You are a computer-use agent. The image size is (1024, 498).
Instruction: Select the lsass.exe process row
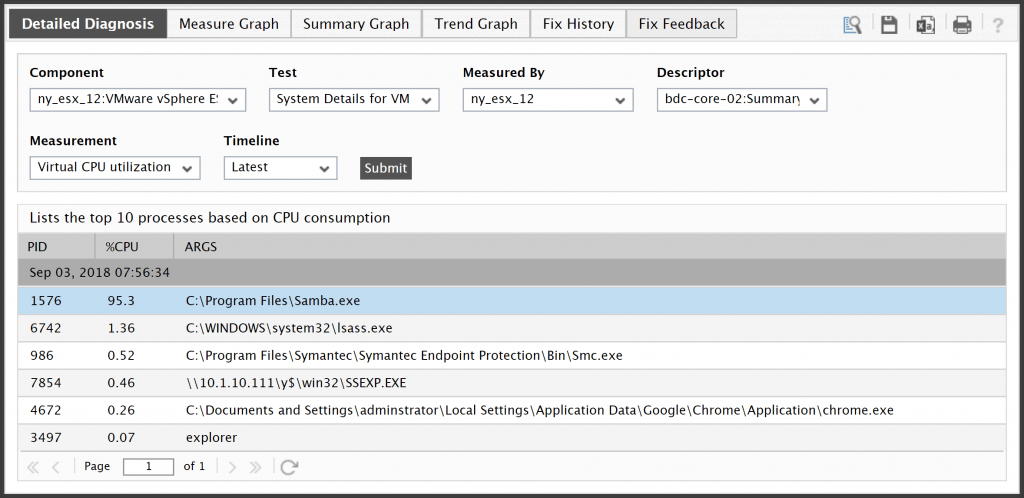coord(512,328)
